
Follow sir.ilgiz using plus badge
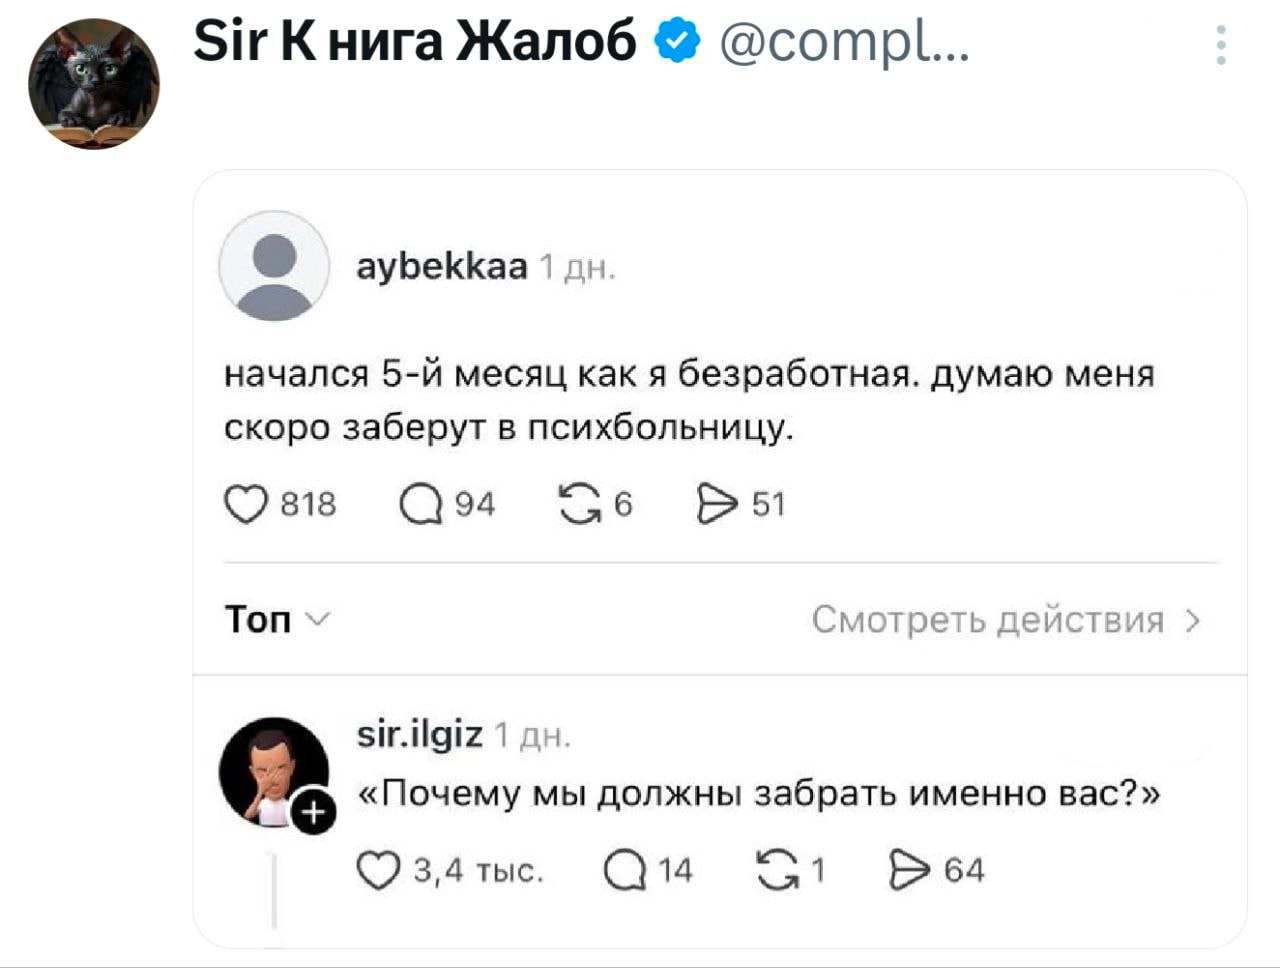tap(313, 813)
